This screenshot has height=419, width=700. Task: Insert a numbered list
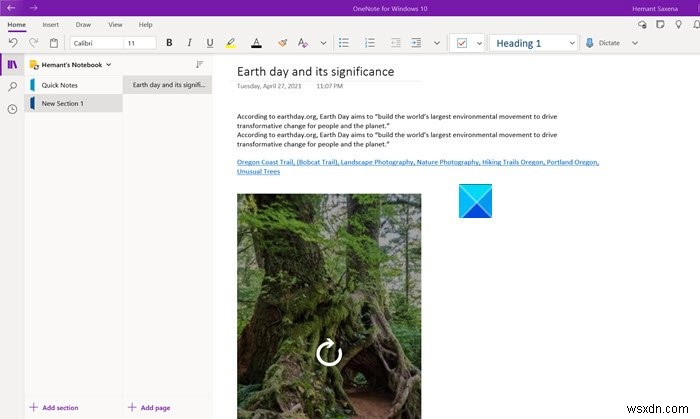click(x=370, y=43)
